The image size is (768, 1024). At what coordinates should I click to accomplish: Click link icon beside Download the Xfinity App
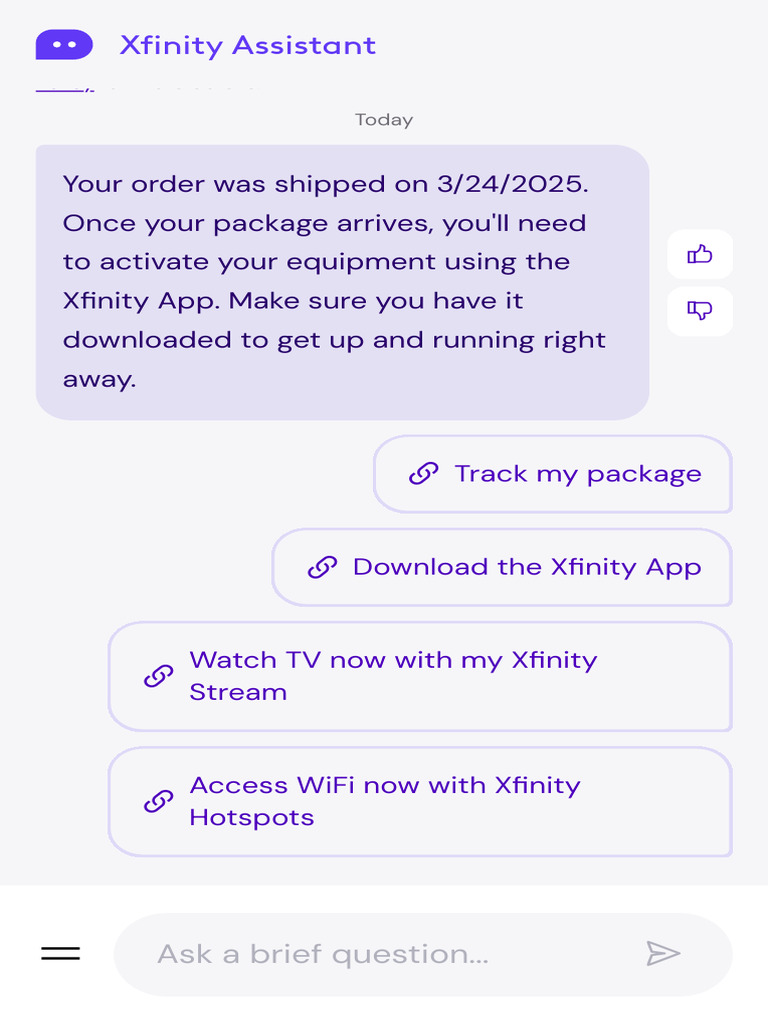click(322, 567)
